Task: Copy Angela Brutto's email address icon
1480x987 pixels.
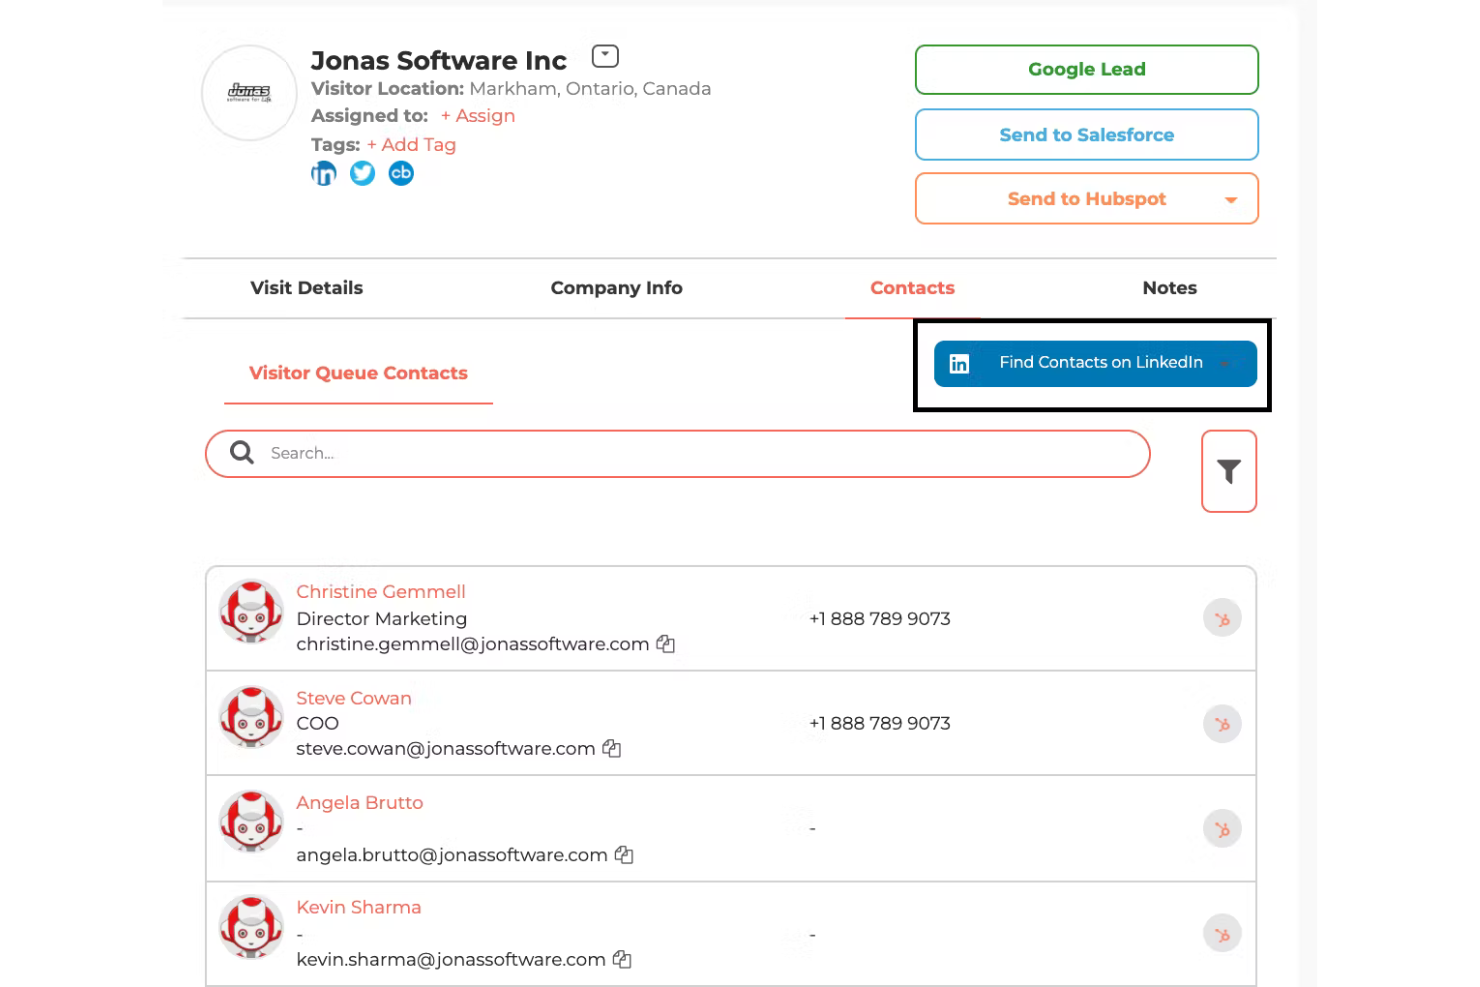Action: [x=624, y=855]
